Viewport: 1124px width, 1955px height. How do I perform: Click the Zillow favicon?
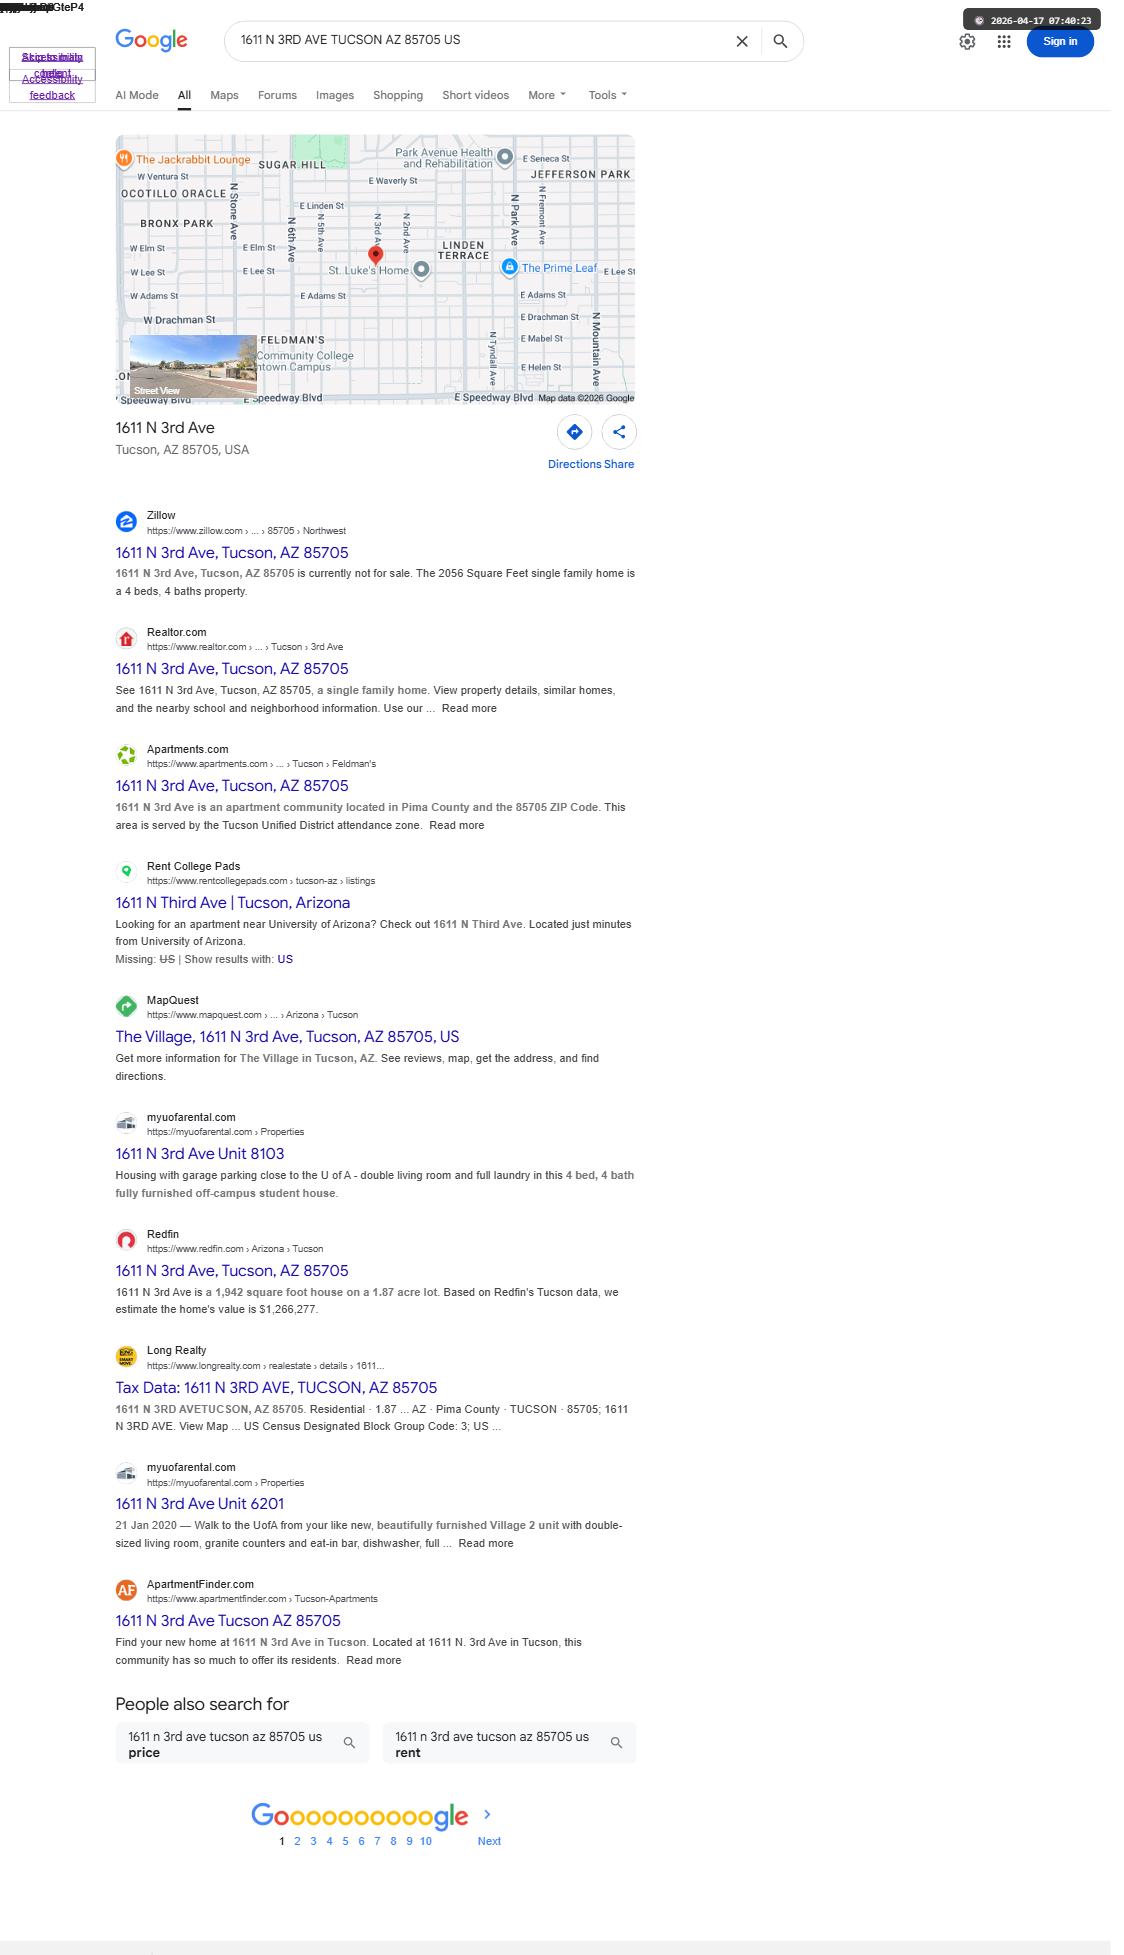tap(126, 521)
